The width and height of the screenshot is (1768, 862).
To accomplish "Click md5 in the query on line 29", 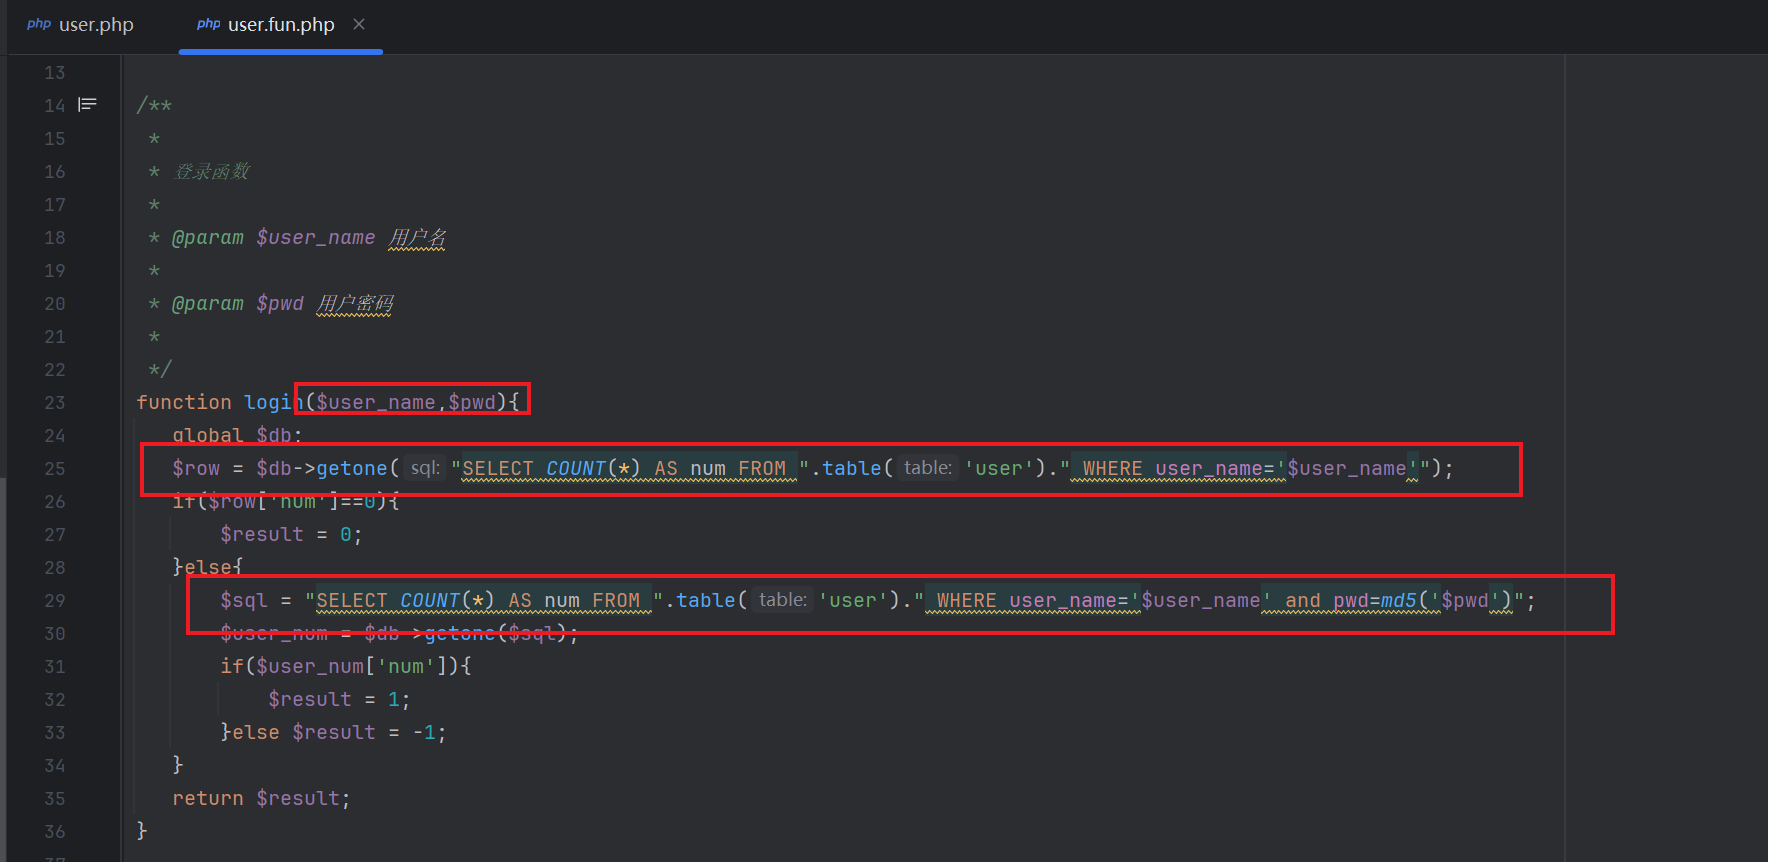I will [1399, 600].
